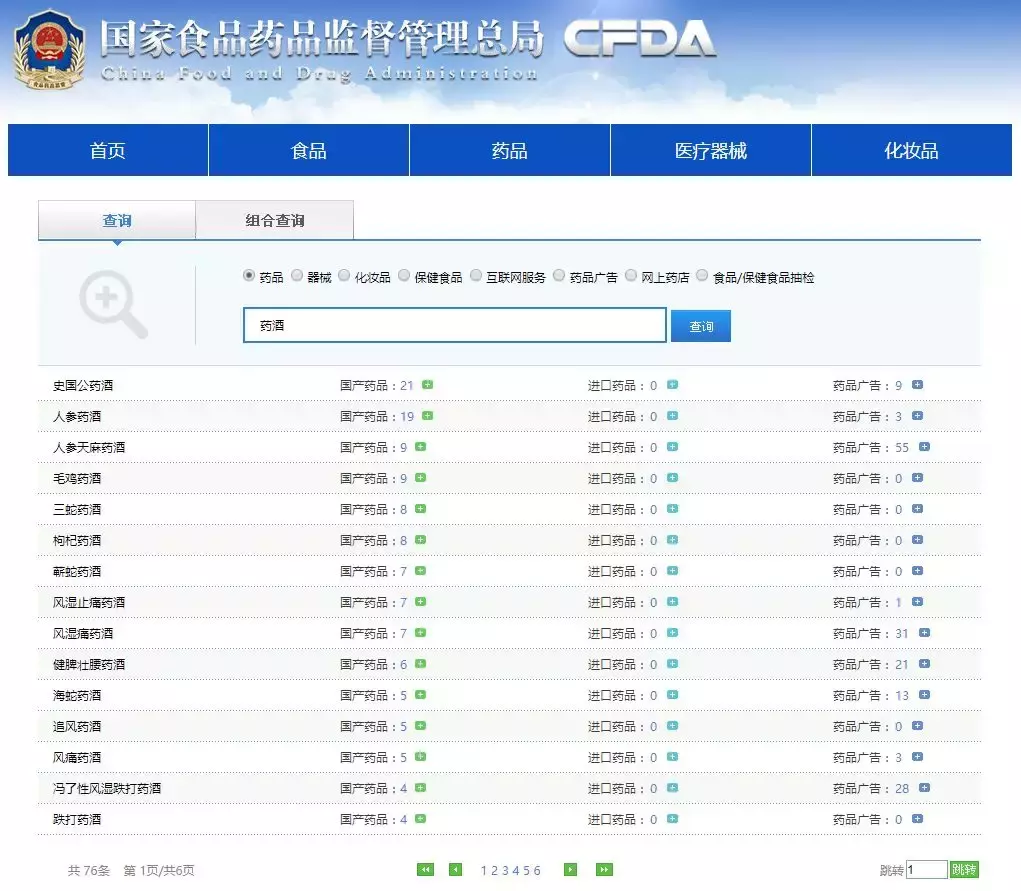The width and height of the screenshot is (1021, 891).
Task: Jump to the last results page icon
Action: click(x=604, y=870)
